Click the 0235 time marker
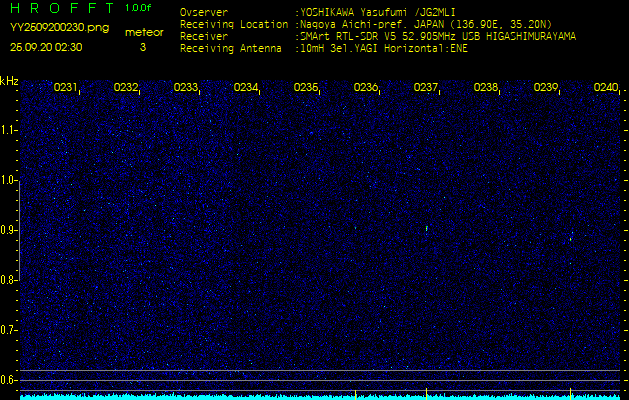The height and width of the screenshot is (400, 629). 306,88
